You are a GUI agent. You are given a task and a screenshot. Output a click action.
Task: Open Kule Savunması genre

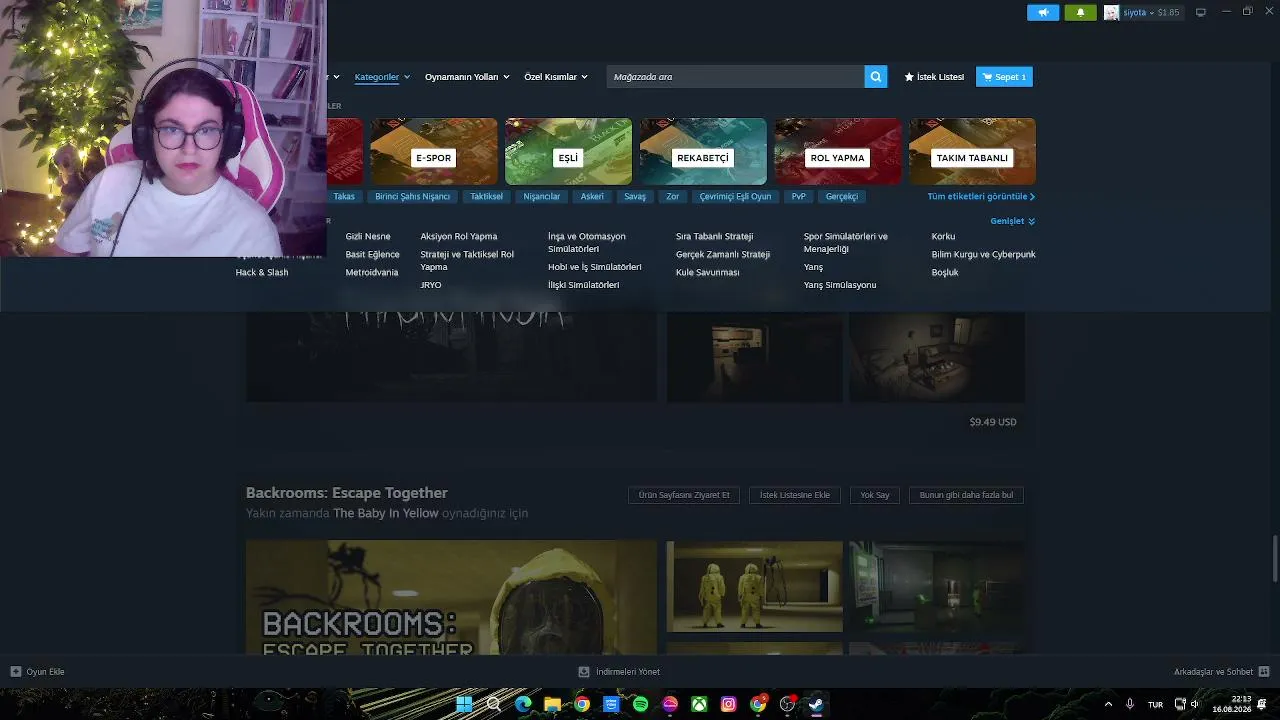(707, 273)
